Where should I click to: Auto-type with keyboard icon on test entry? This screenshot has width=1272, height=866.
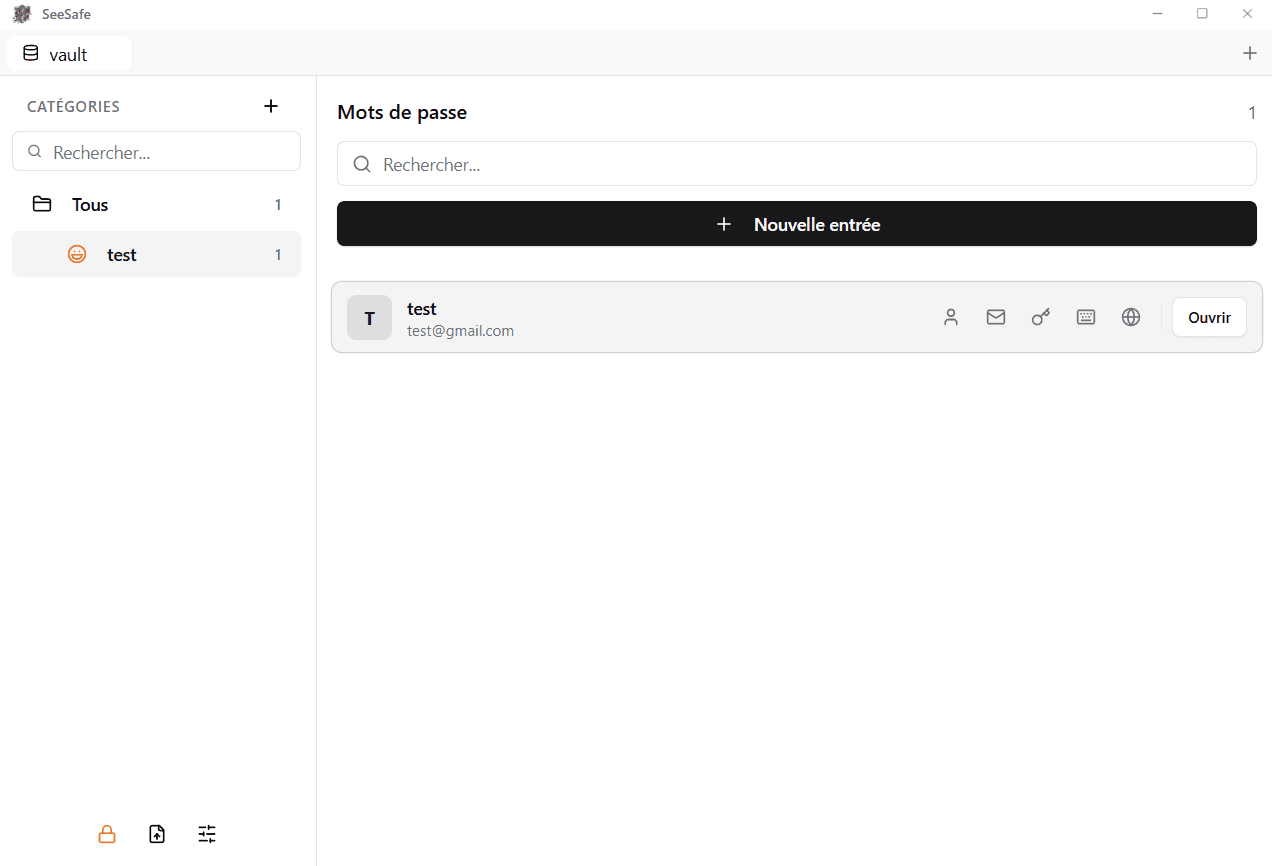(x=1086, y=317)
